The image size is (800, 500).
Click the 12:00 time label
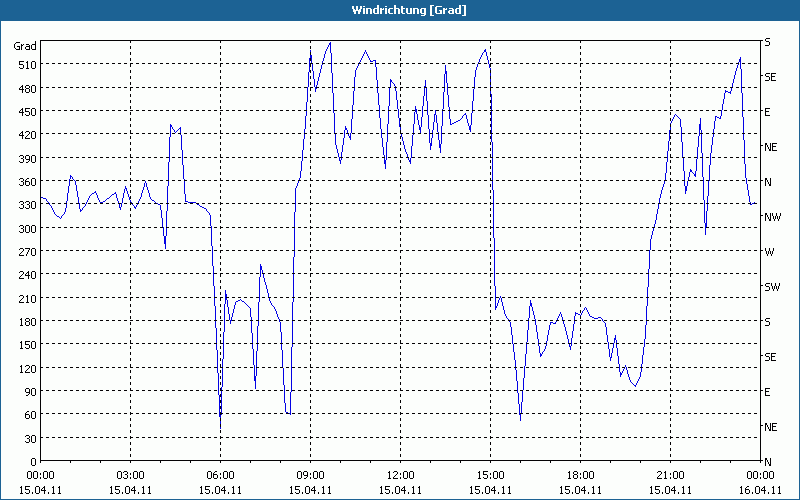(401, 476)
